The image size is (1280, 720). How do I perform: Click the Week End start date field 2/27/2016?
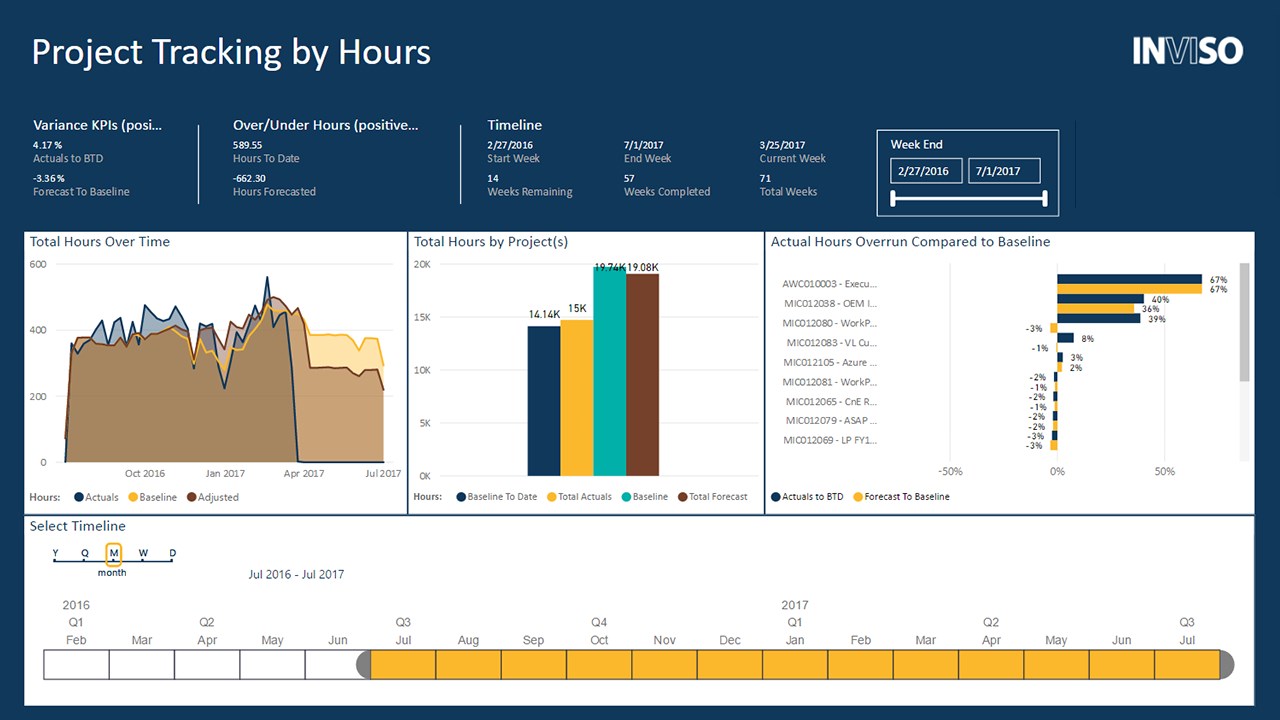(x=926, y=171)
